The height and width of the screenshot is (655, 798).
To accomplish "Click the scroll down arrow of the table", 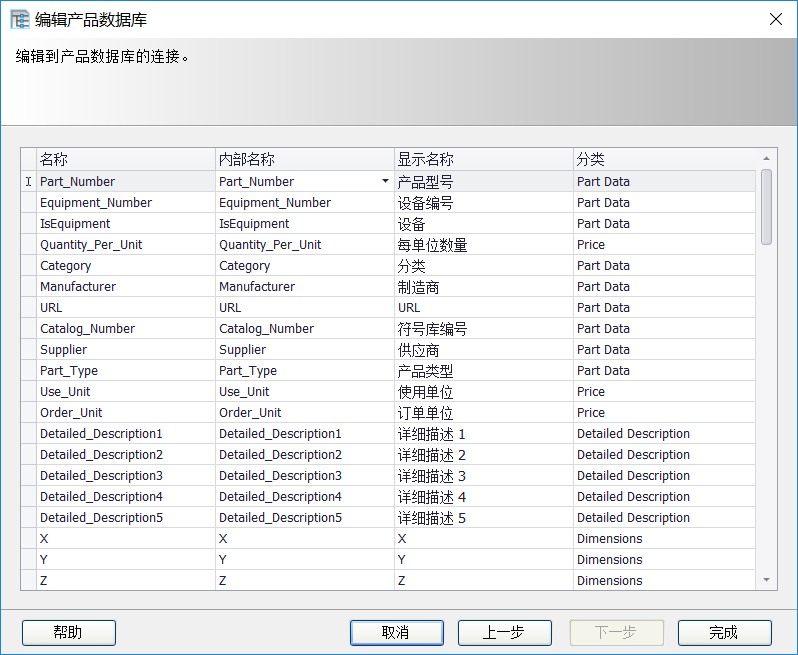I will (x=766, y=580).
